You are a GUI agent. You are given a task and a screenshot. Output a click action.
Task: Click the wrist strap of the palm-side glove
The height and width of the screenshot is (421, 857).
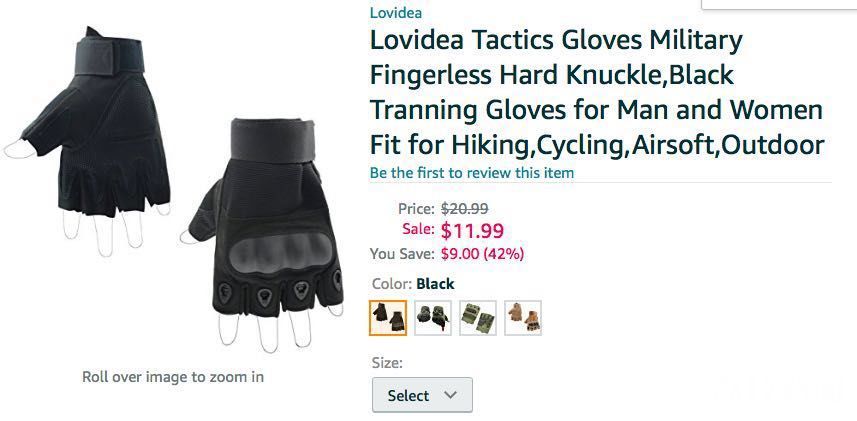tap(109, 56)
